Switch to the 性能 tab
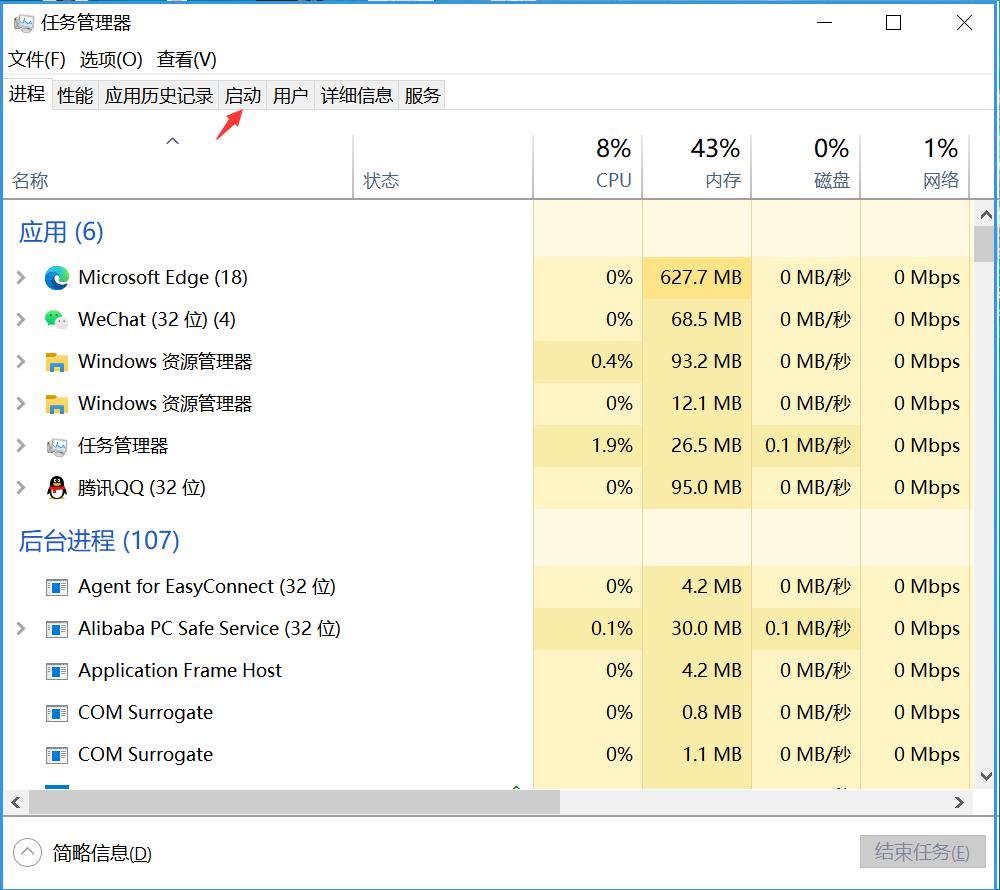This screenshot has width=1000, height=890. pos(74,95)
